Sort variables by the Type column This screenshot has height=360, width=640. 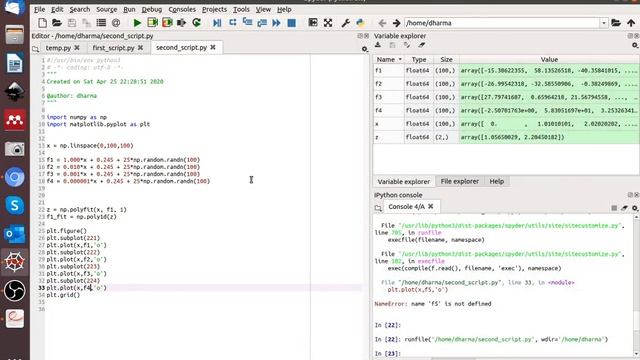point(419,60)
